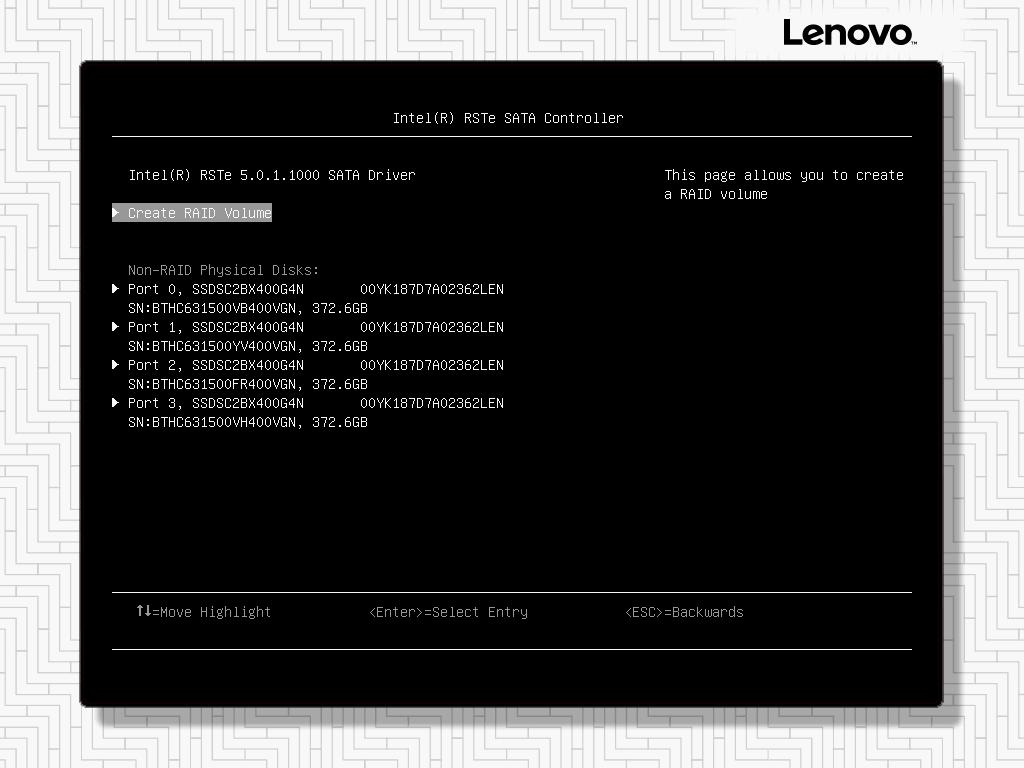
Task: Click the arrow icon beside Create RAID Volume
Action: click(116, 212)
